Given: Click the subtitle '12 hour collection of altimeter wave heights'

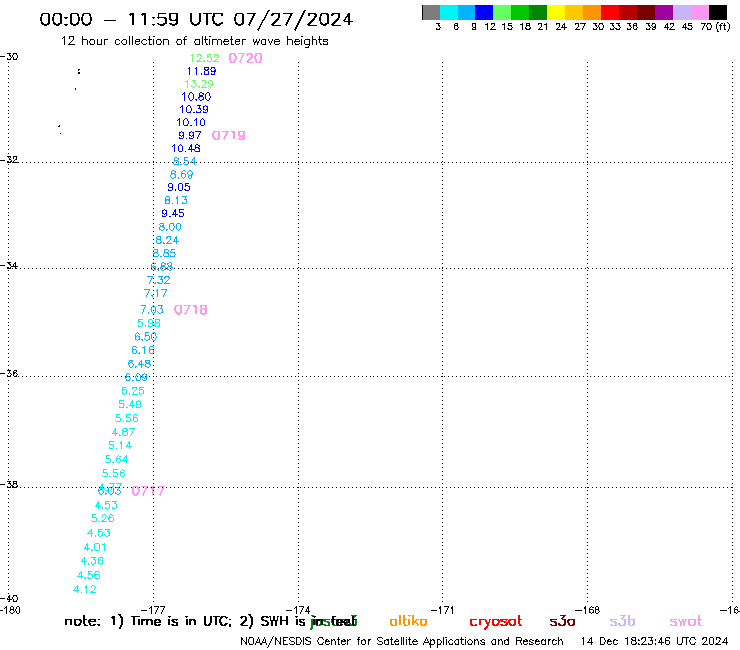Looking at the screenshot, I should [x=194, y=42].
